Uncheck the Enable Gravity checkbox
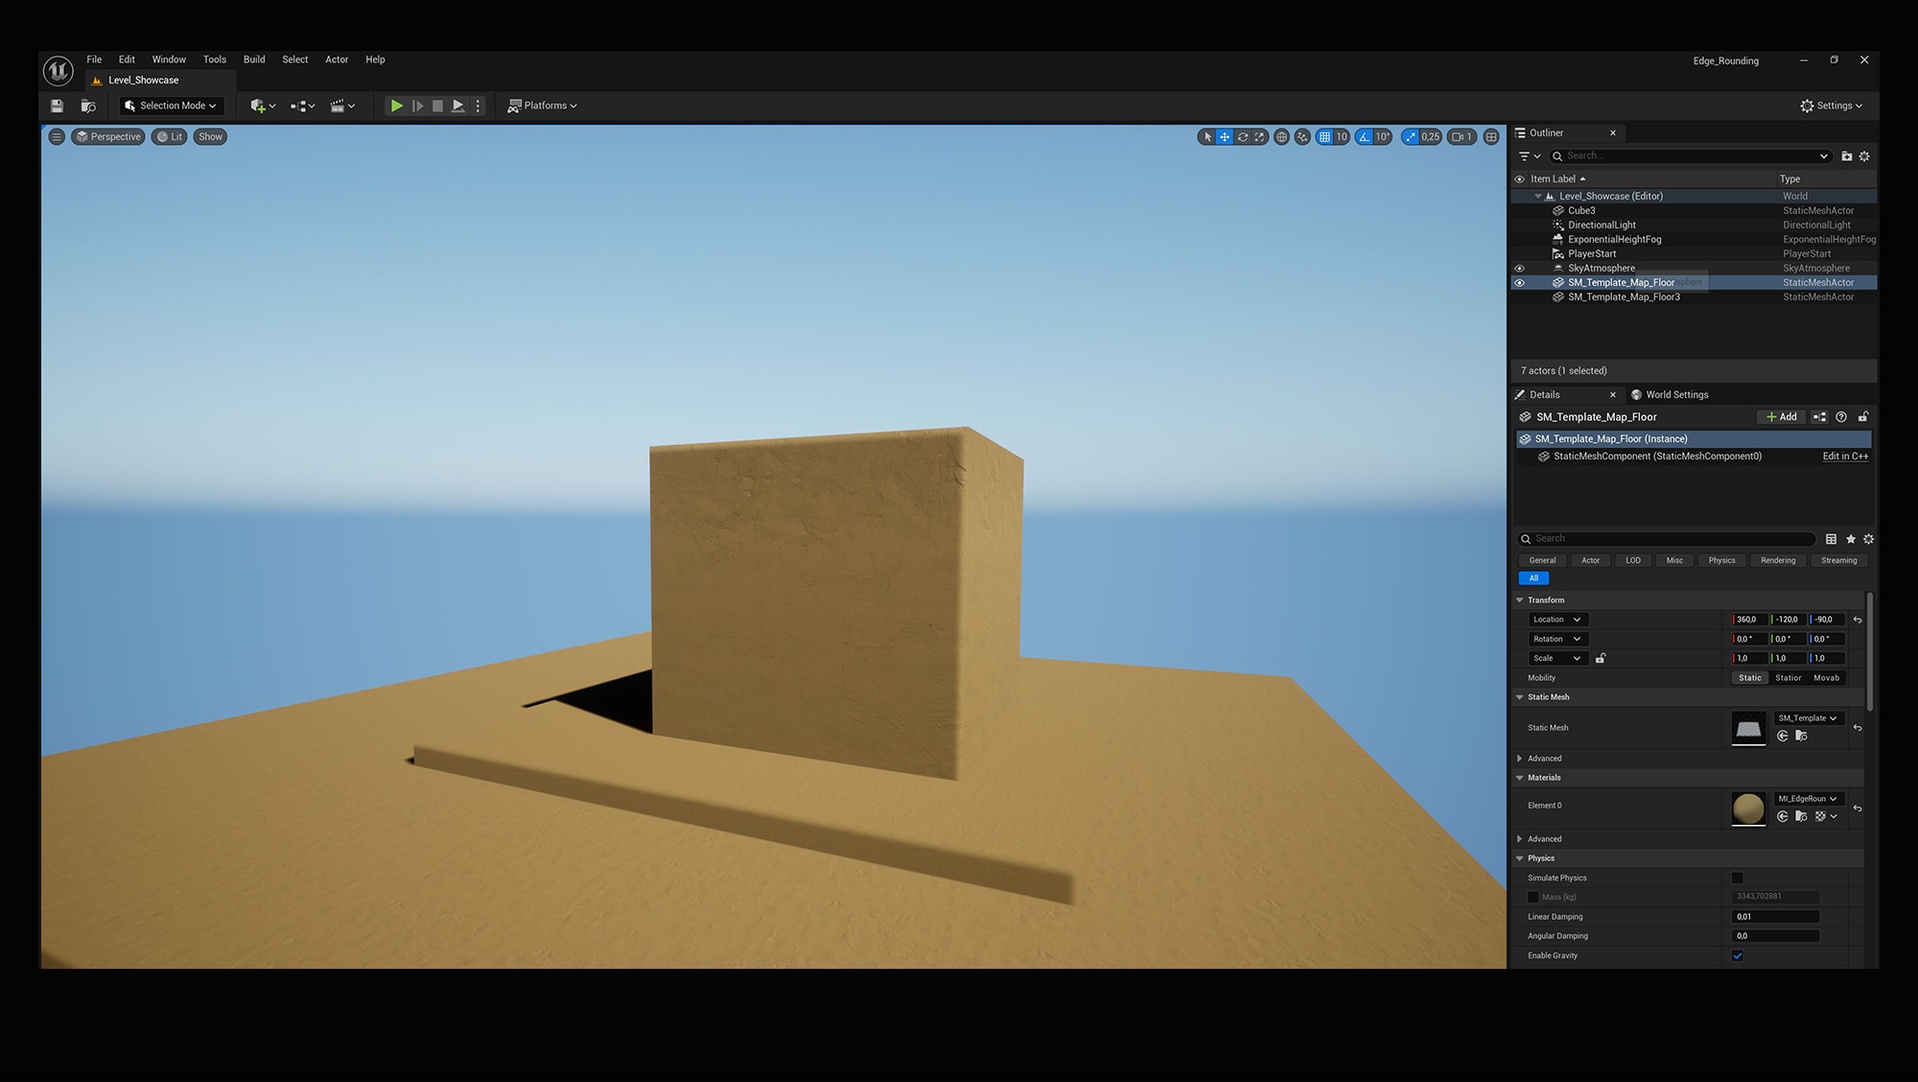 (1738, 956)
